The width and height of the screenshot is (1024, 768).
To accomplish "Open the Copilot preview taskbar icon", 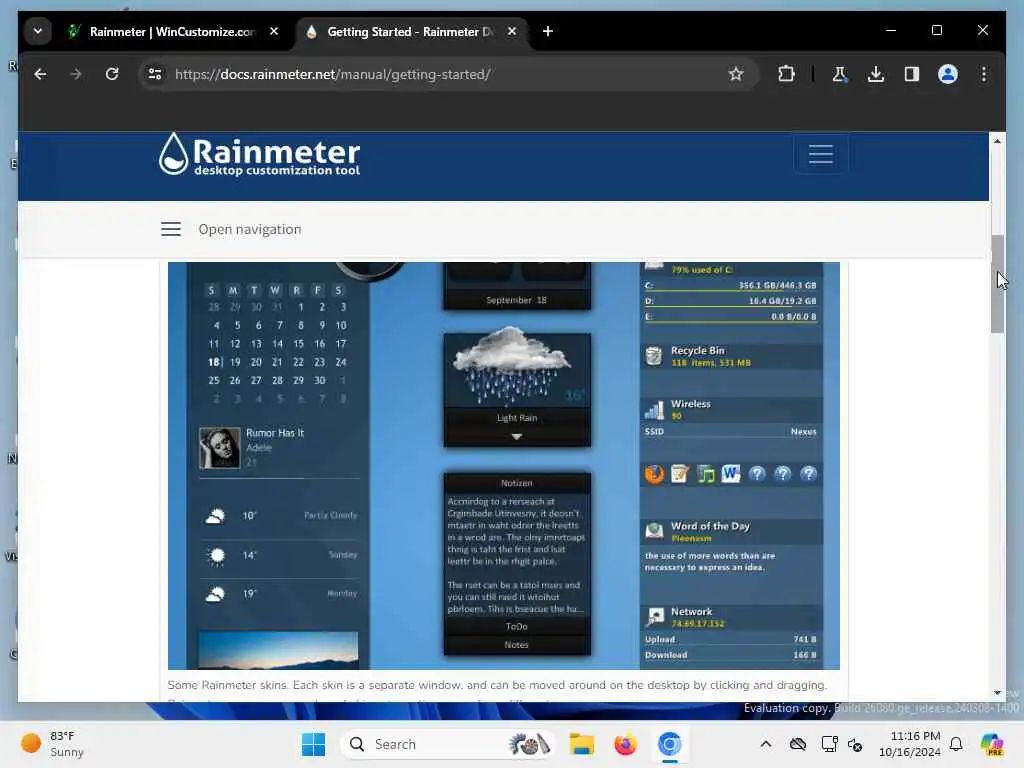I will coord(992,744).
